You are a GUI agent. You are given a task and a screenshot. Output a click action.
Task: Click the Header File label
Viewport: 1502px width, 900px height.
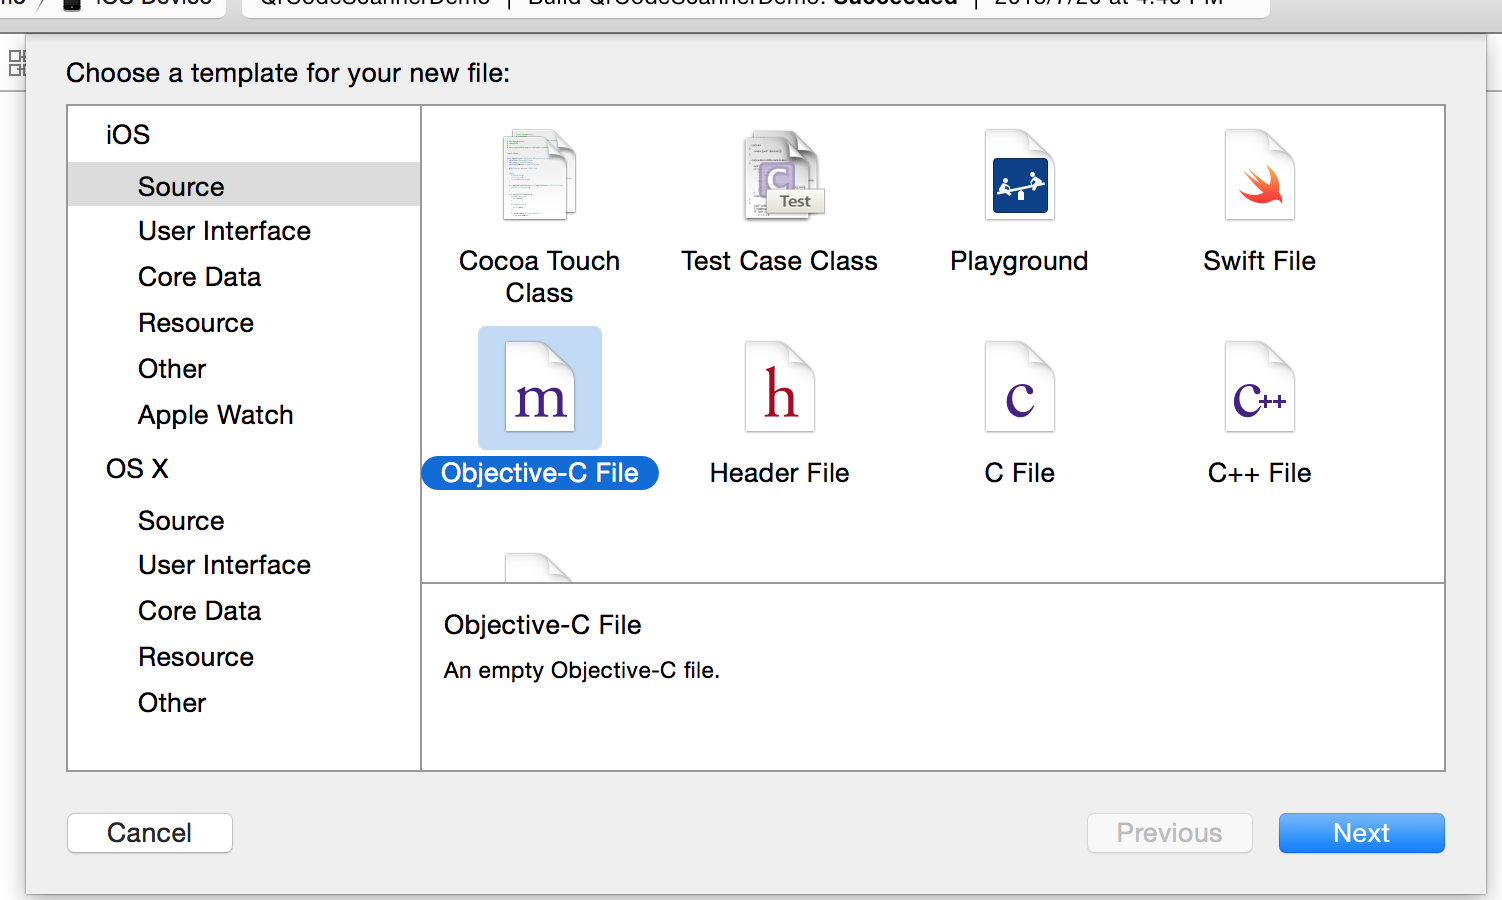pyautogui.click(x=780, y=473)
